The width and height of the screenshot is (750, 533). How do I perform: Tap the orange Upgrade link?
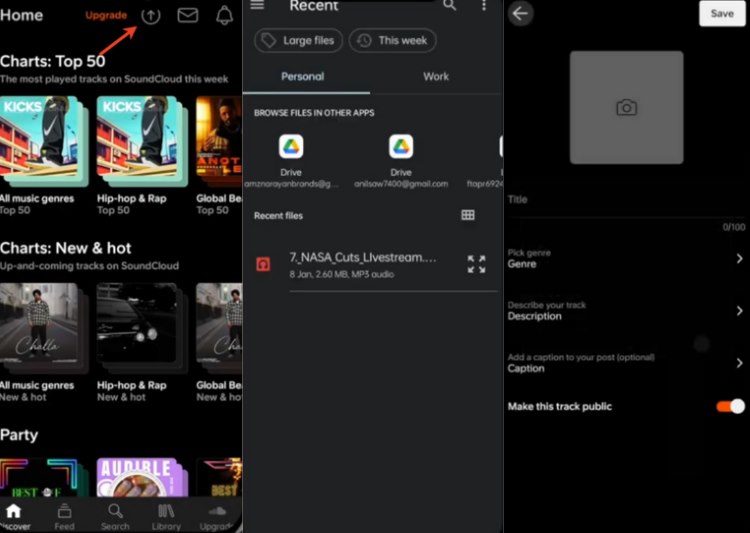pos(106,15)
